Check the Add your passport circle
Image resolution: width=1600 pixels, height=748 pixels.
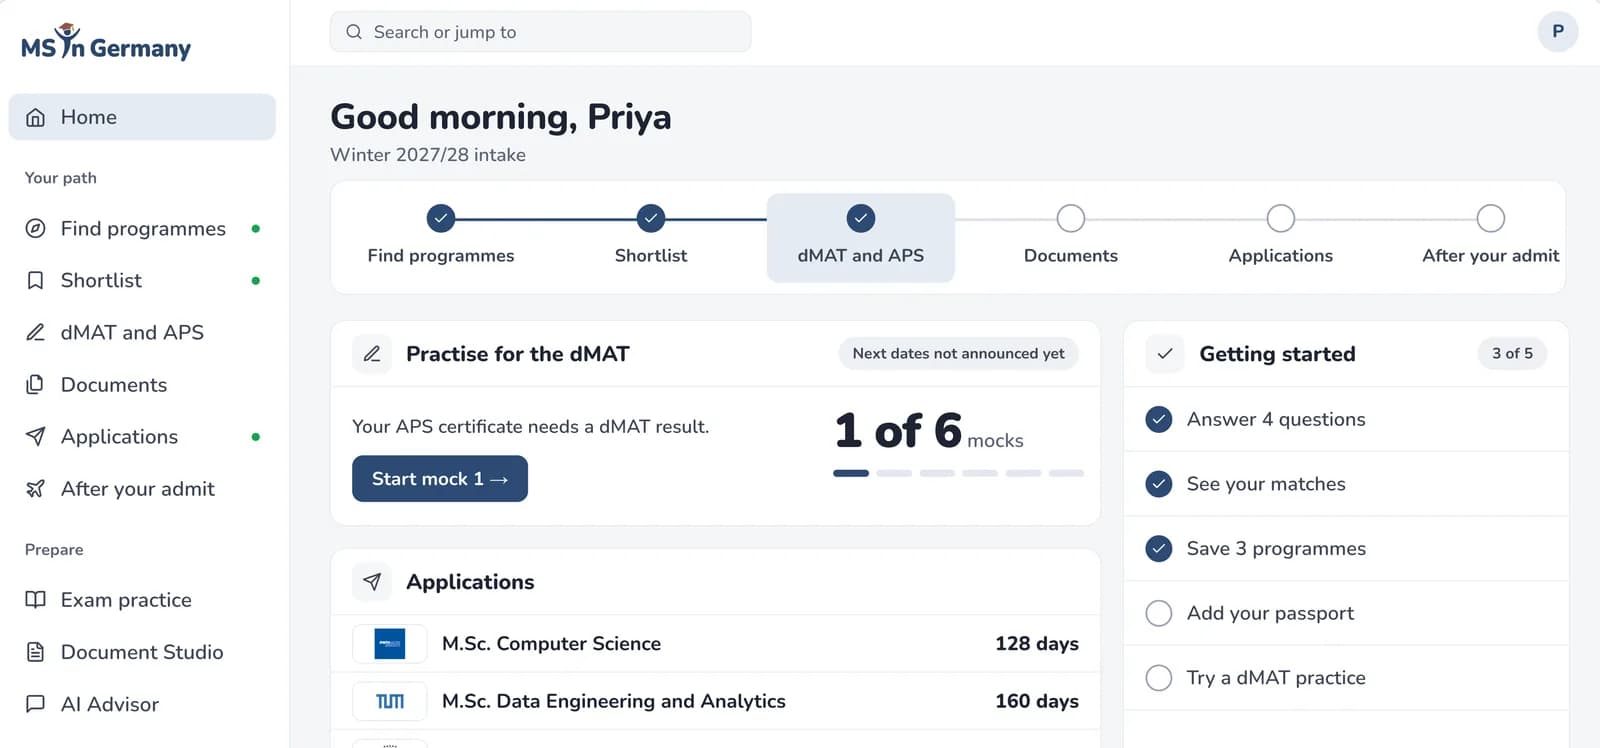pyautogui.click(x=1159, y=613)
